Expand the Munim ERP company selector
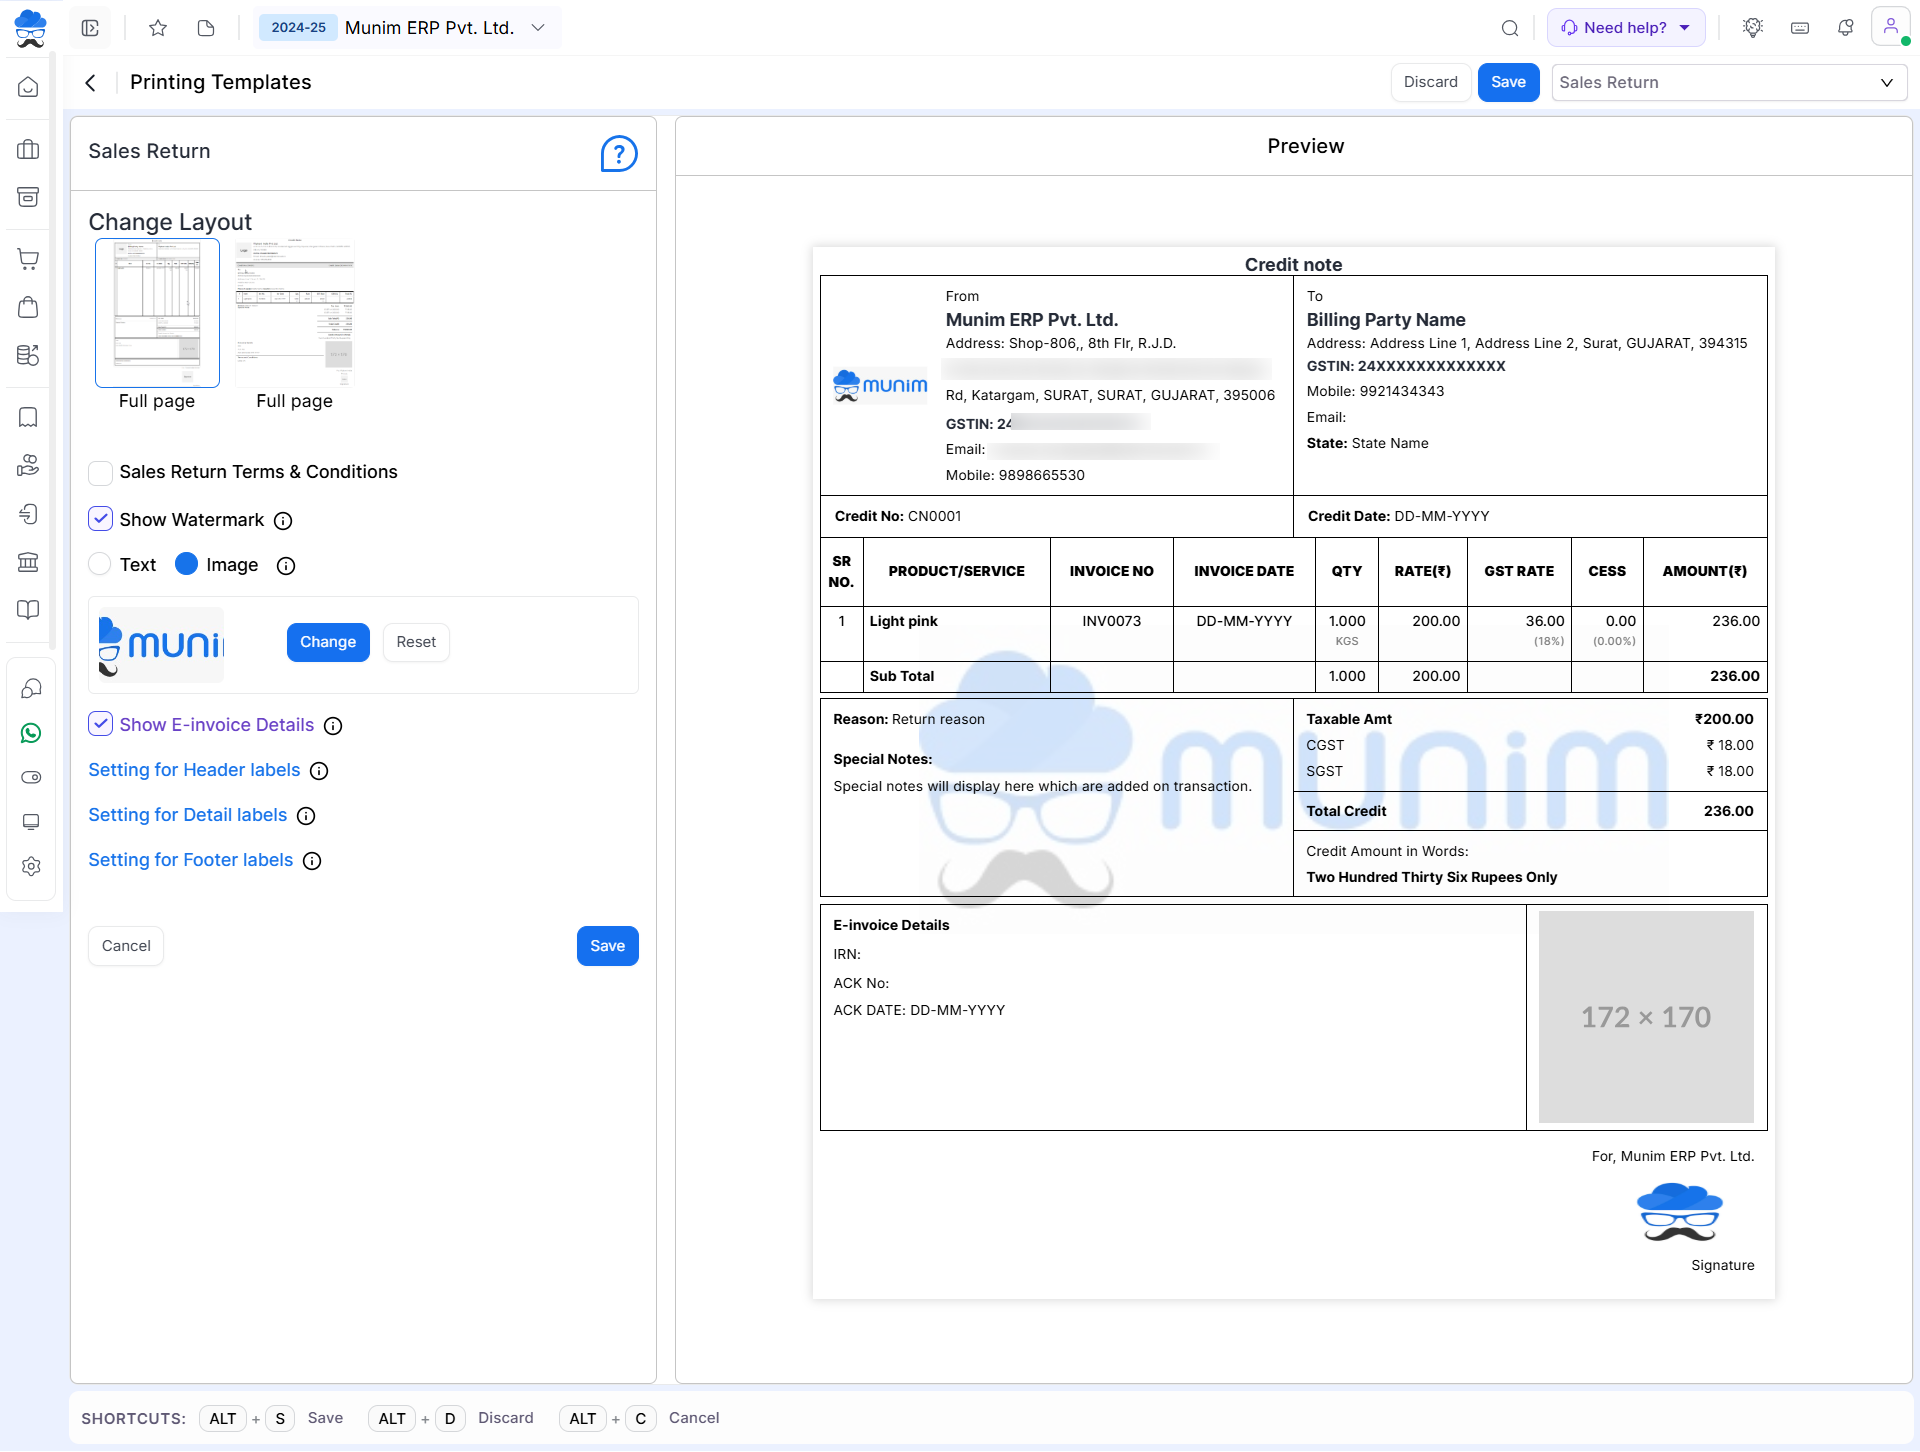Screen dimensions: 1920x1452 (538, 28)
